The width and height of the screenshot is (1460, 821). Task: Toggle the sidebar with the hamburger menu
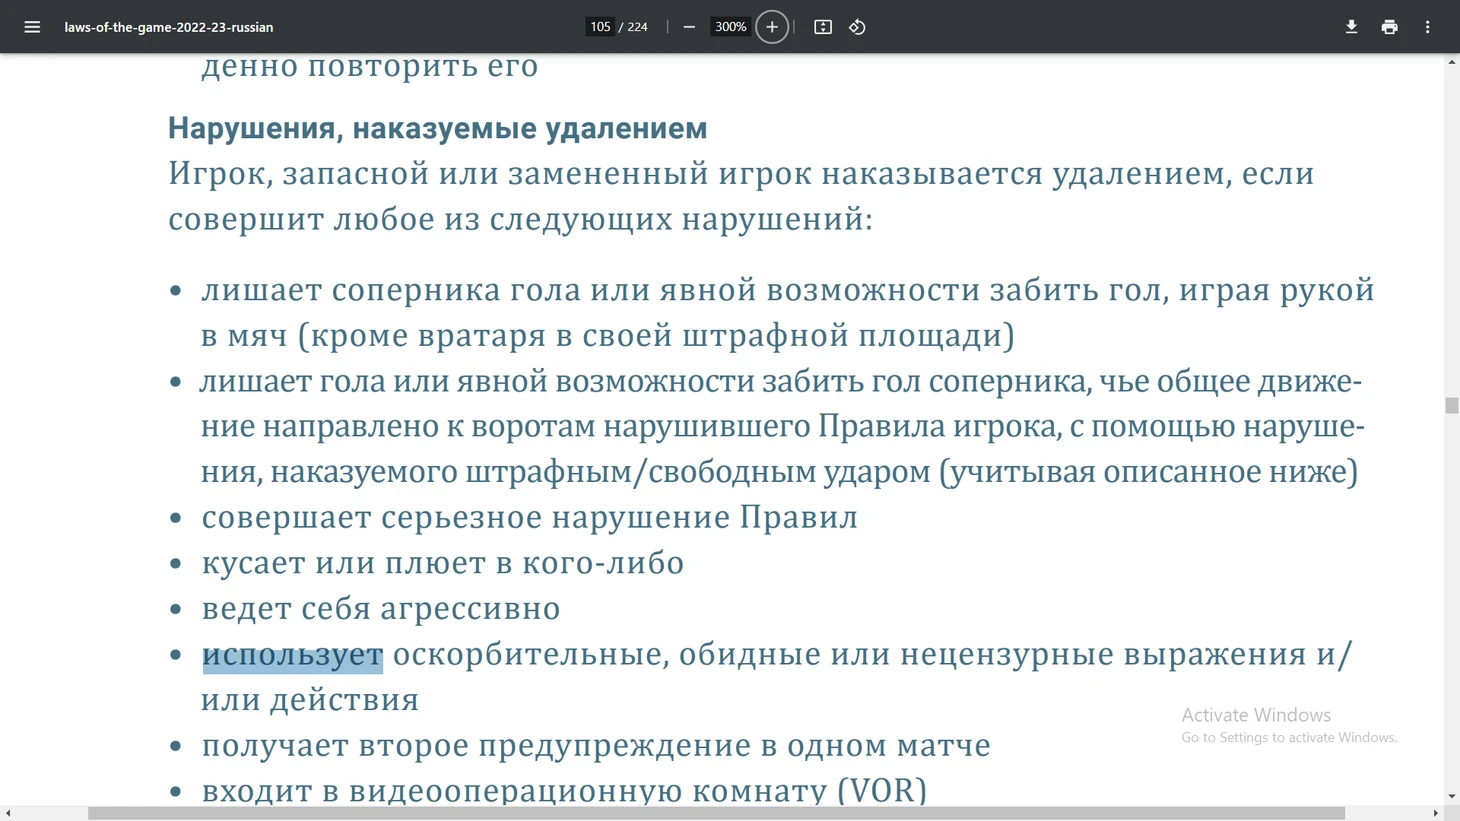coord(32,27)
